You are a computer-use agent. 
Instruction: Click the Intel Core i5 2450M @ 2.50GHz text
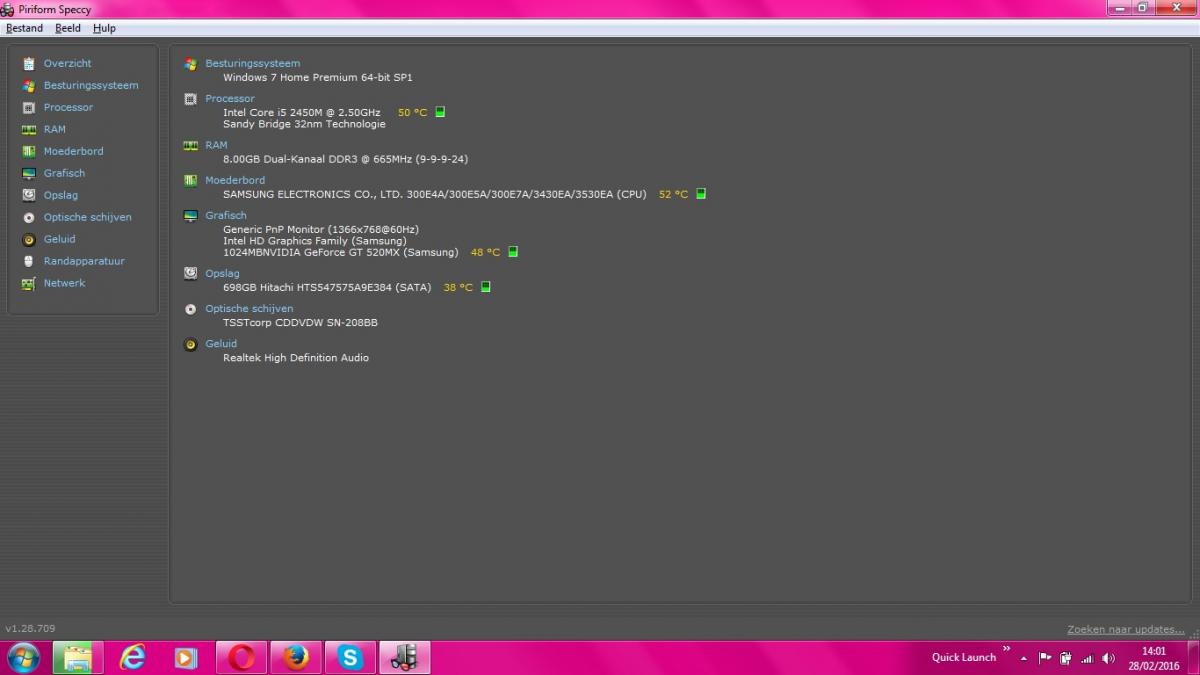coord(301,112)
